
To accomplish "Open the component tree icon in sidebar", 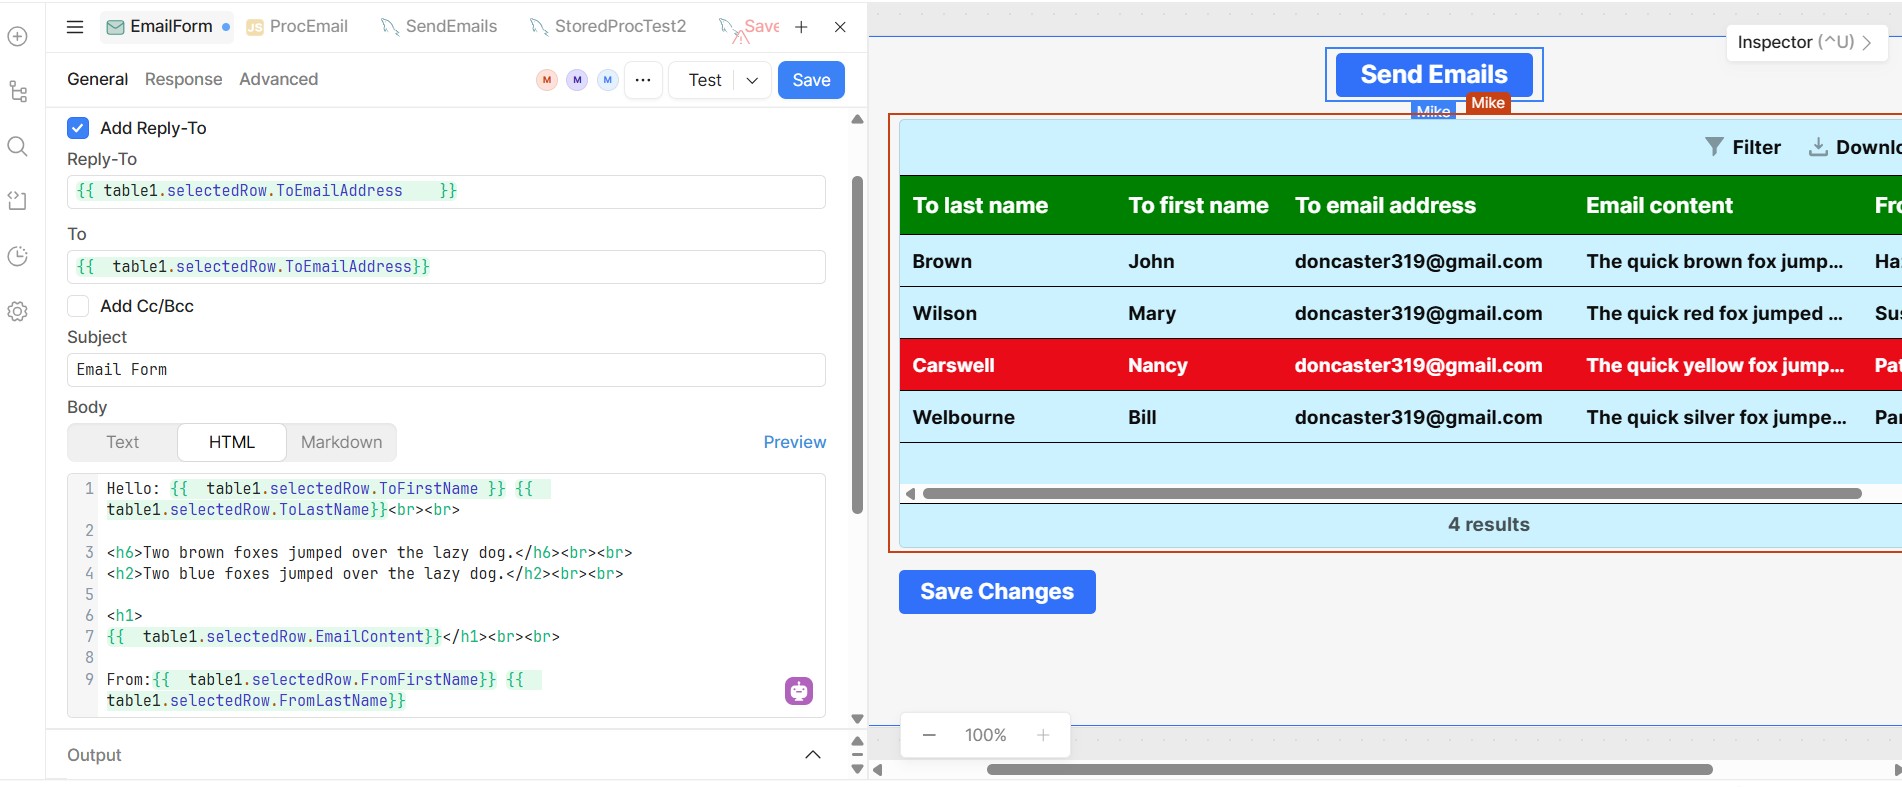I will (17, 92).
